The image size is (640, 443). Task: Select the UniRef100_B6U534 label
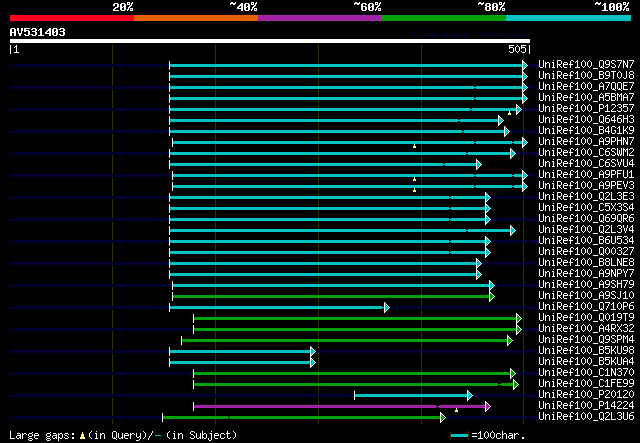[x=586, y=241]
